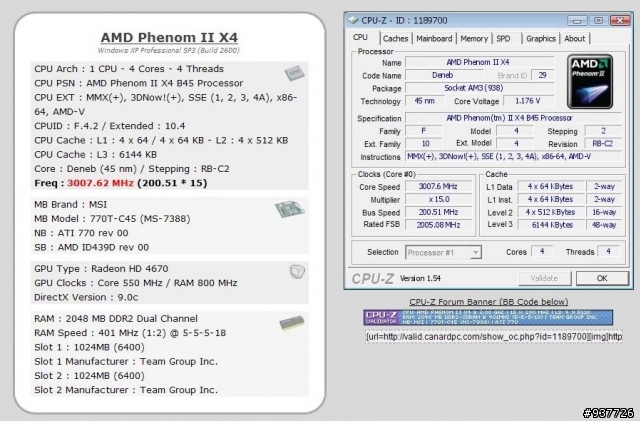Open the Graphics tab
The image size is (640, 421).
tap(541, 39)
